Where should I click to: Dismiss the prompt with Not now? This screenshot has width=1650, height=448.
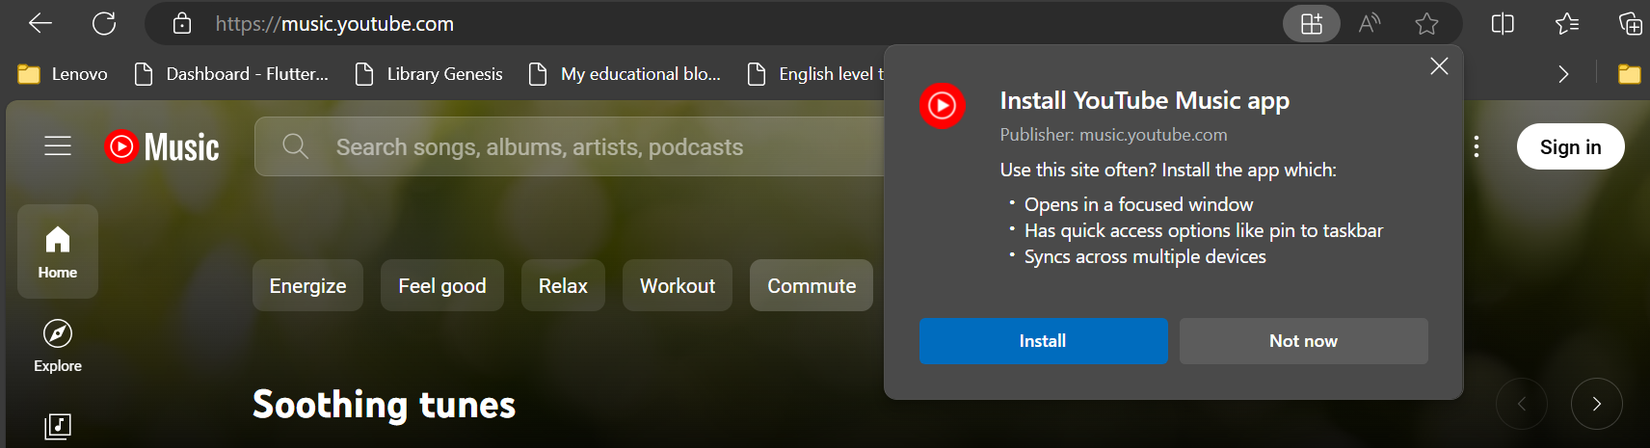coord(1303,341)
